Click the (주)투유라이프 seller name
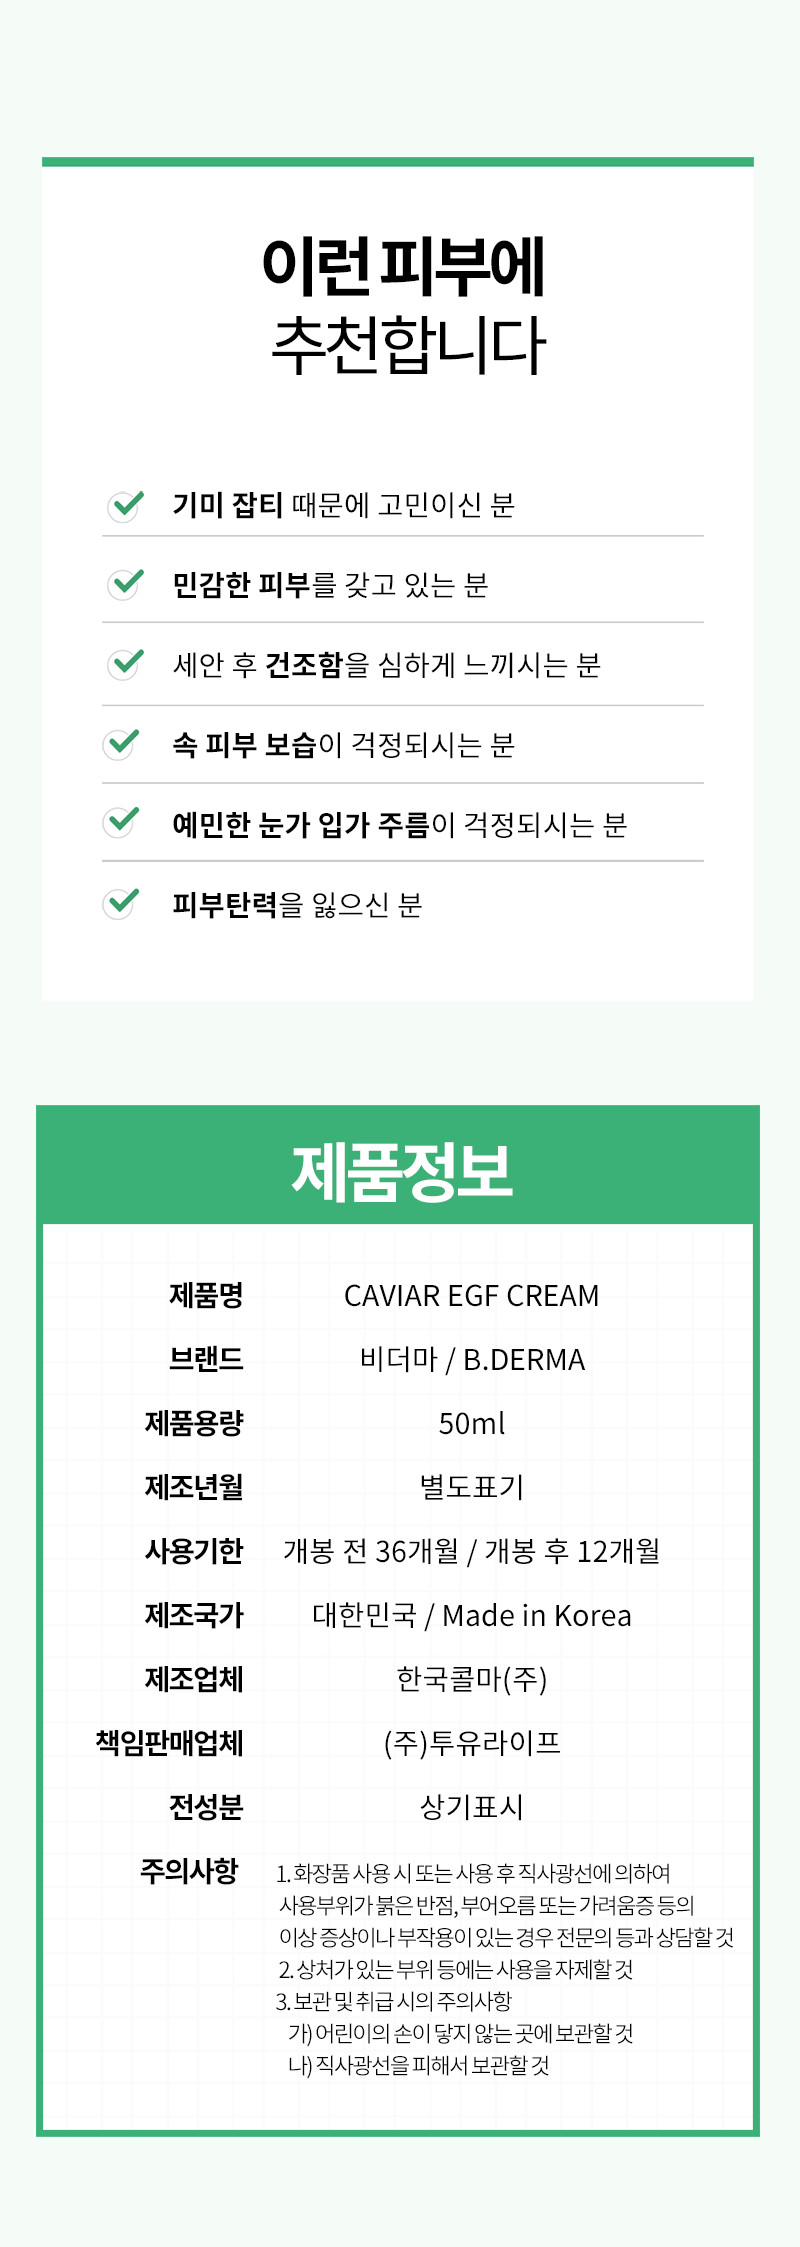This screenshot has width=800, height=2247. click(472, 1743)
